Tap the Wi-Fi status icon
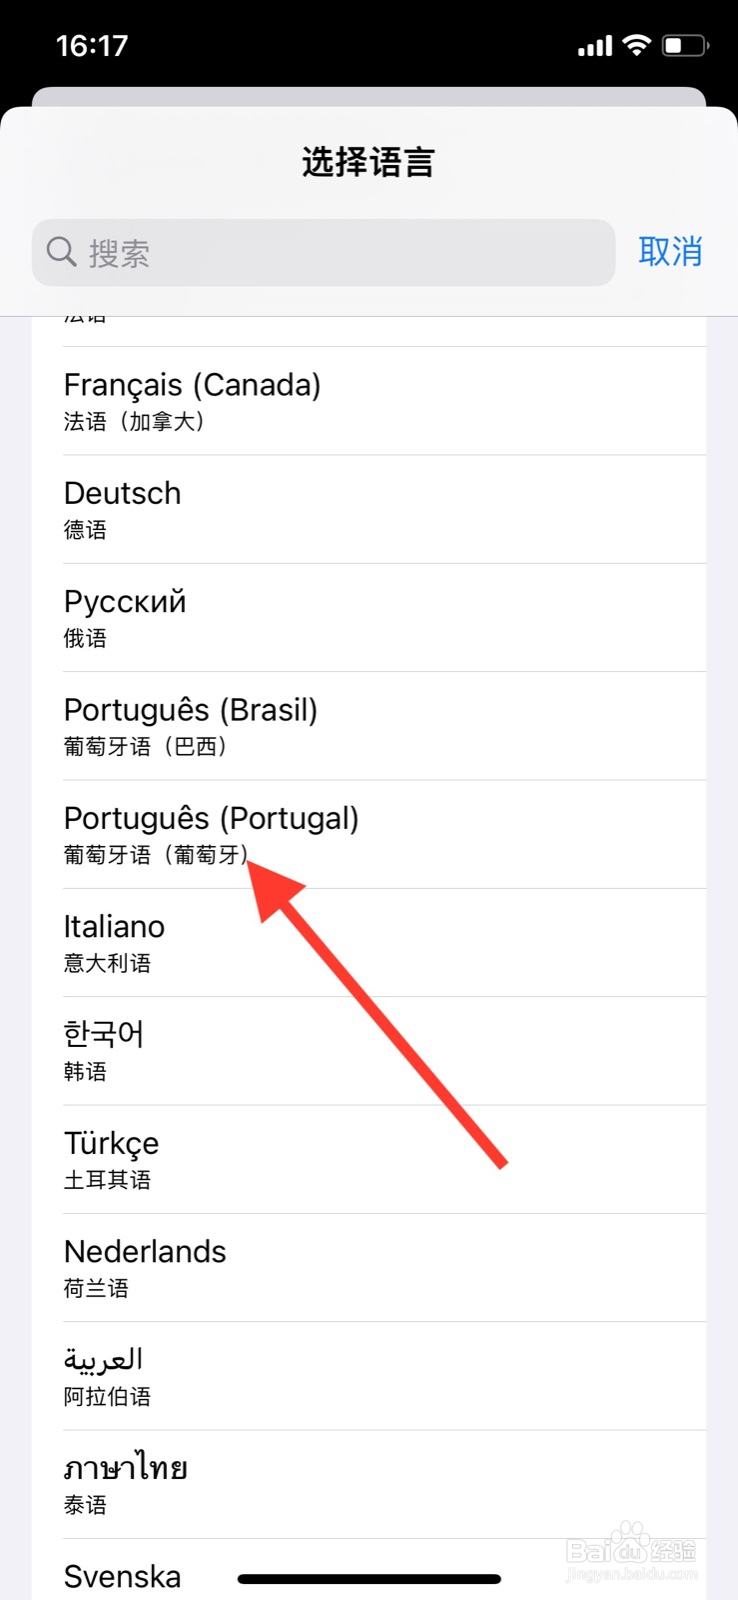This screenshot has width=738, height=1600. pyautogui.click(x=636, y=45)
